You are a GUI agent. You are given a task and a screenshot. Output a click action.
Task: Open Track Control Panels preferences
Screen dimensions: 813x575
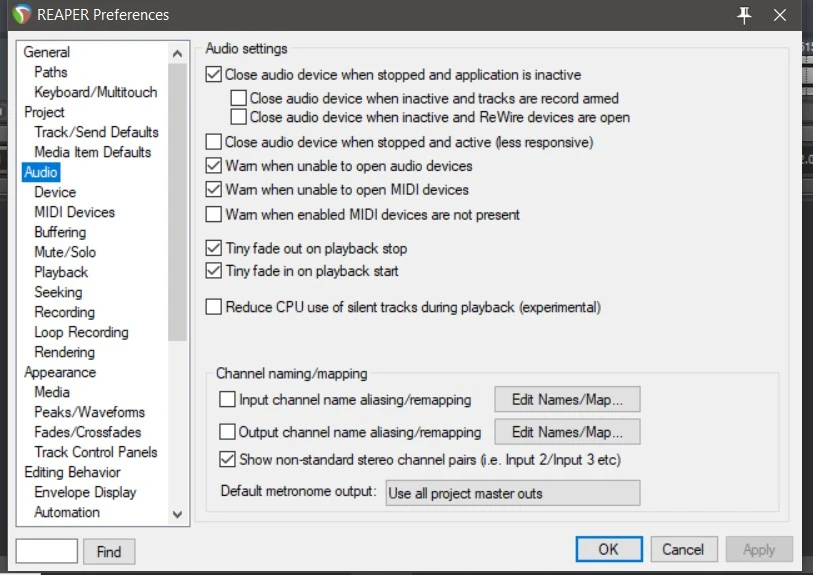click(96, 452)
